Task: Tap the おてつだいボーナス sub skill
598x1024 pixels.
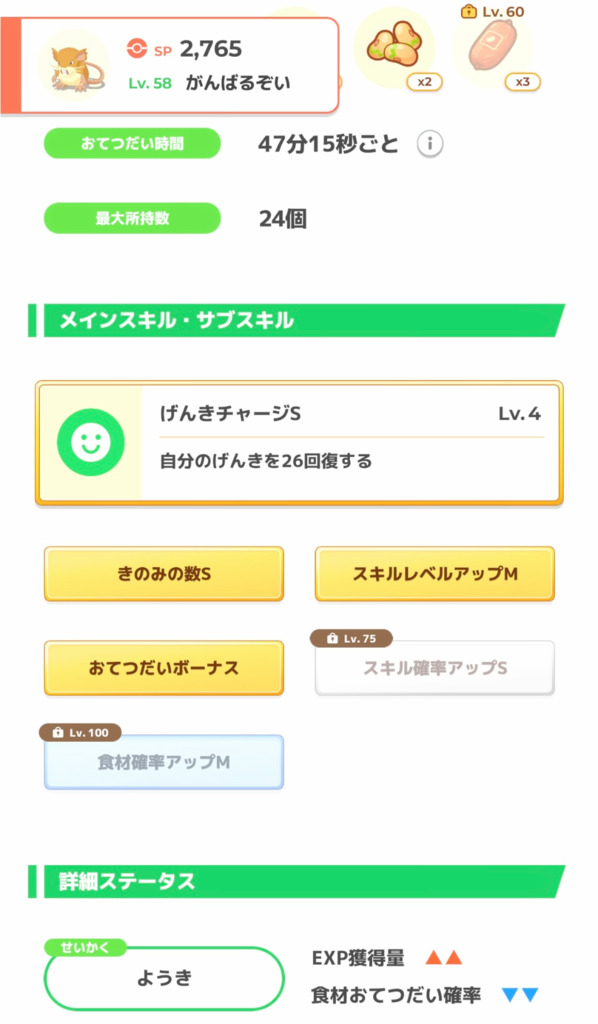Action: (164, 667)
